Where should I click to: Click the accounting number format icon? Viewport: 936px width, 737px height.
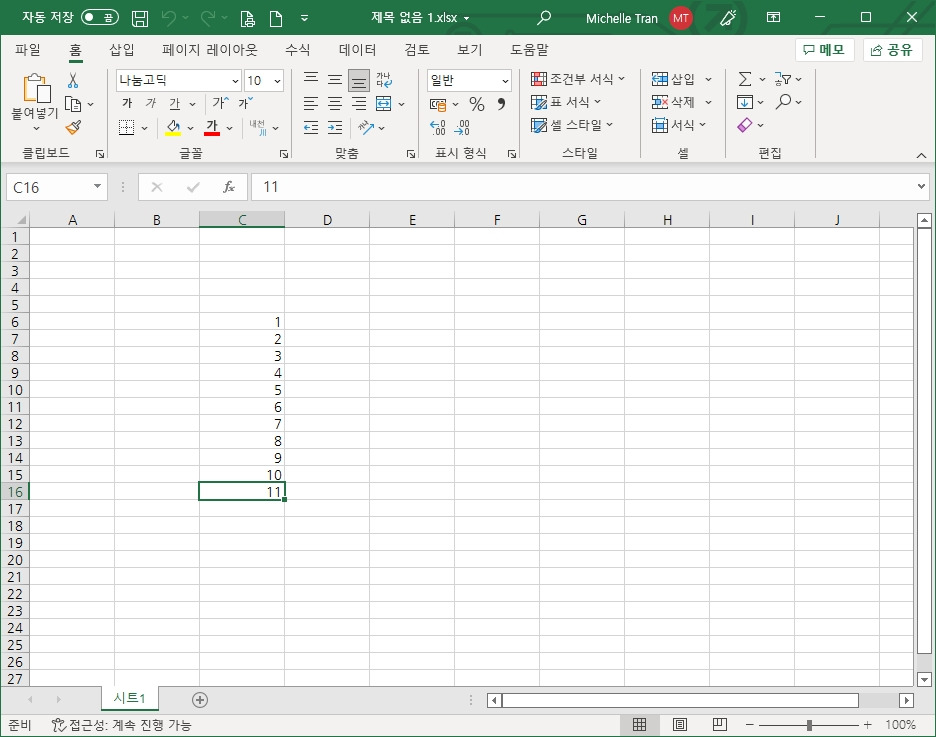438,104
